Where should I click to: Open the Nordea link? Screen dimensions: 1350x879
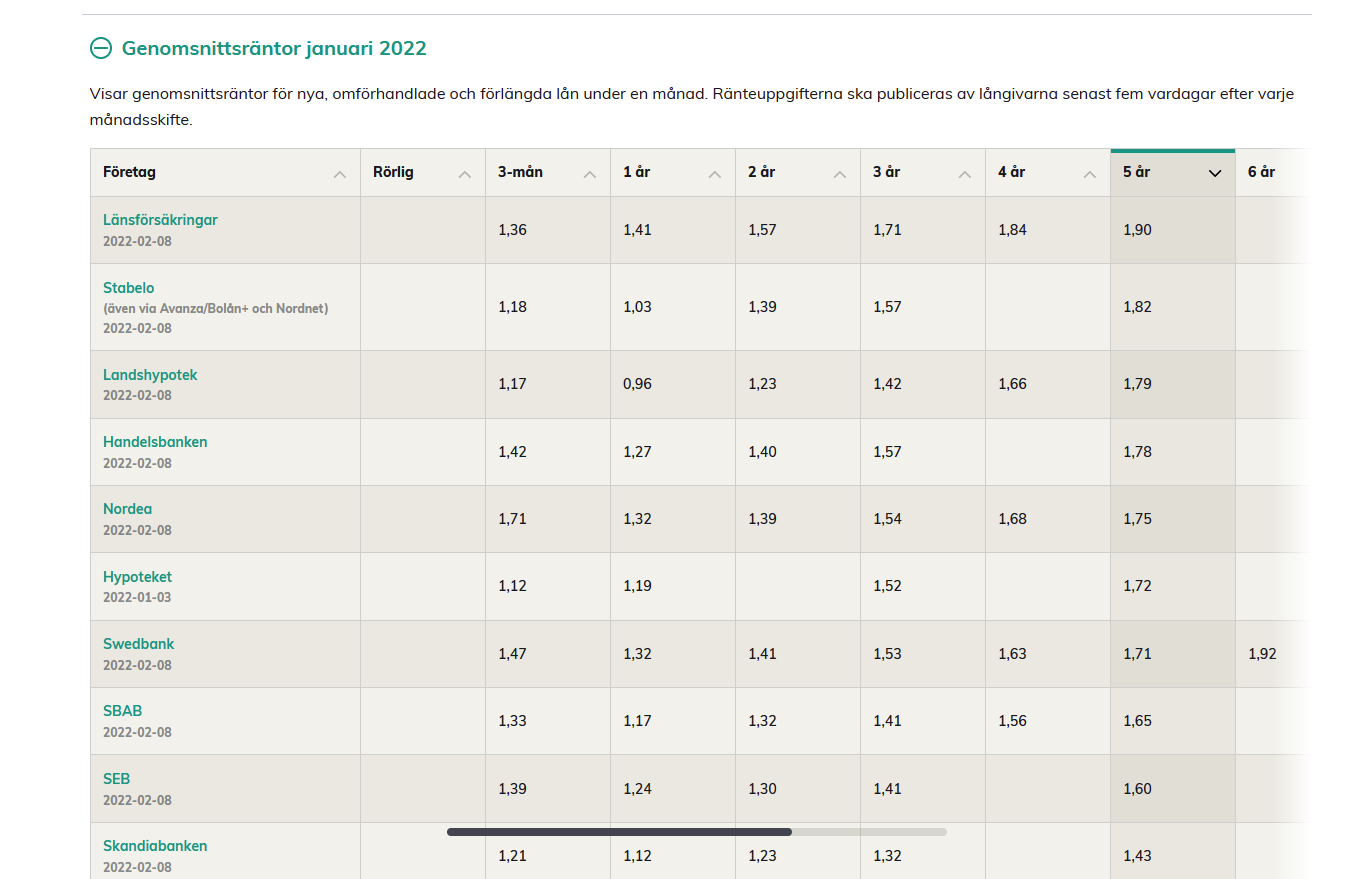pos(127,509)
